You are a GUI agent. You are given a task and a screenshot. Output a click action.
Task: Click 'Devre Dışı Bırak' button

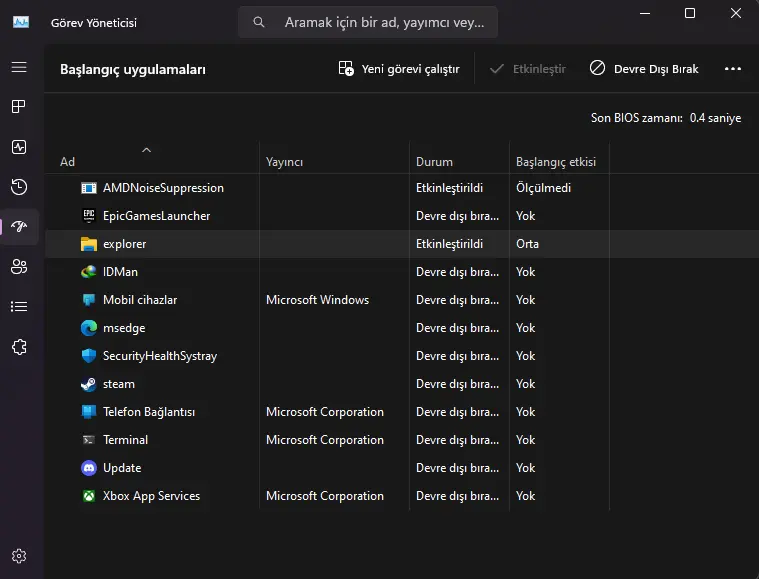tap(644, 69)
